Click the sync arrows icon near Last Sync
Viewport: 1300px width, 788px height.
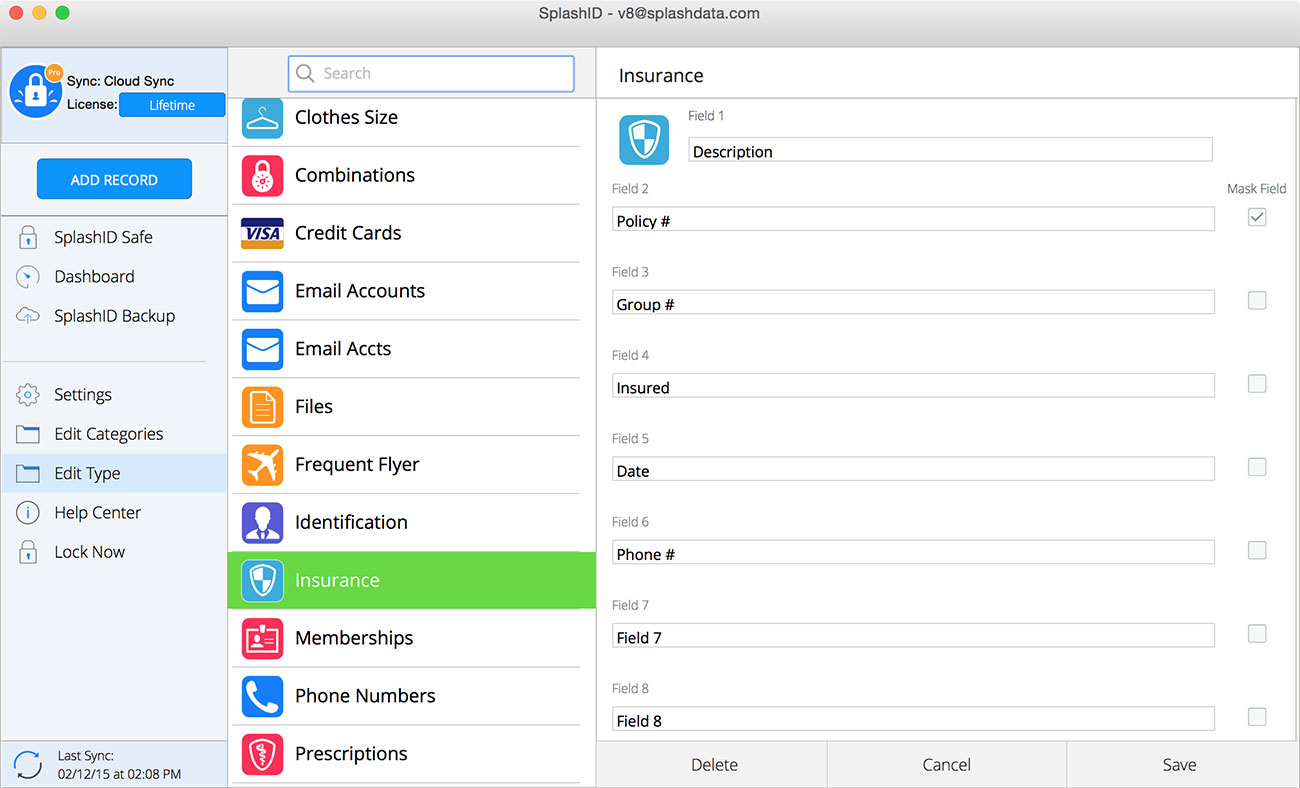tap(28, 765)
